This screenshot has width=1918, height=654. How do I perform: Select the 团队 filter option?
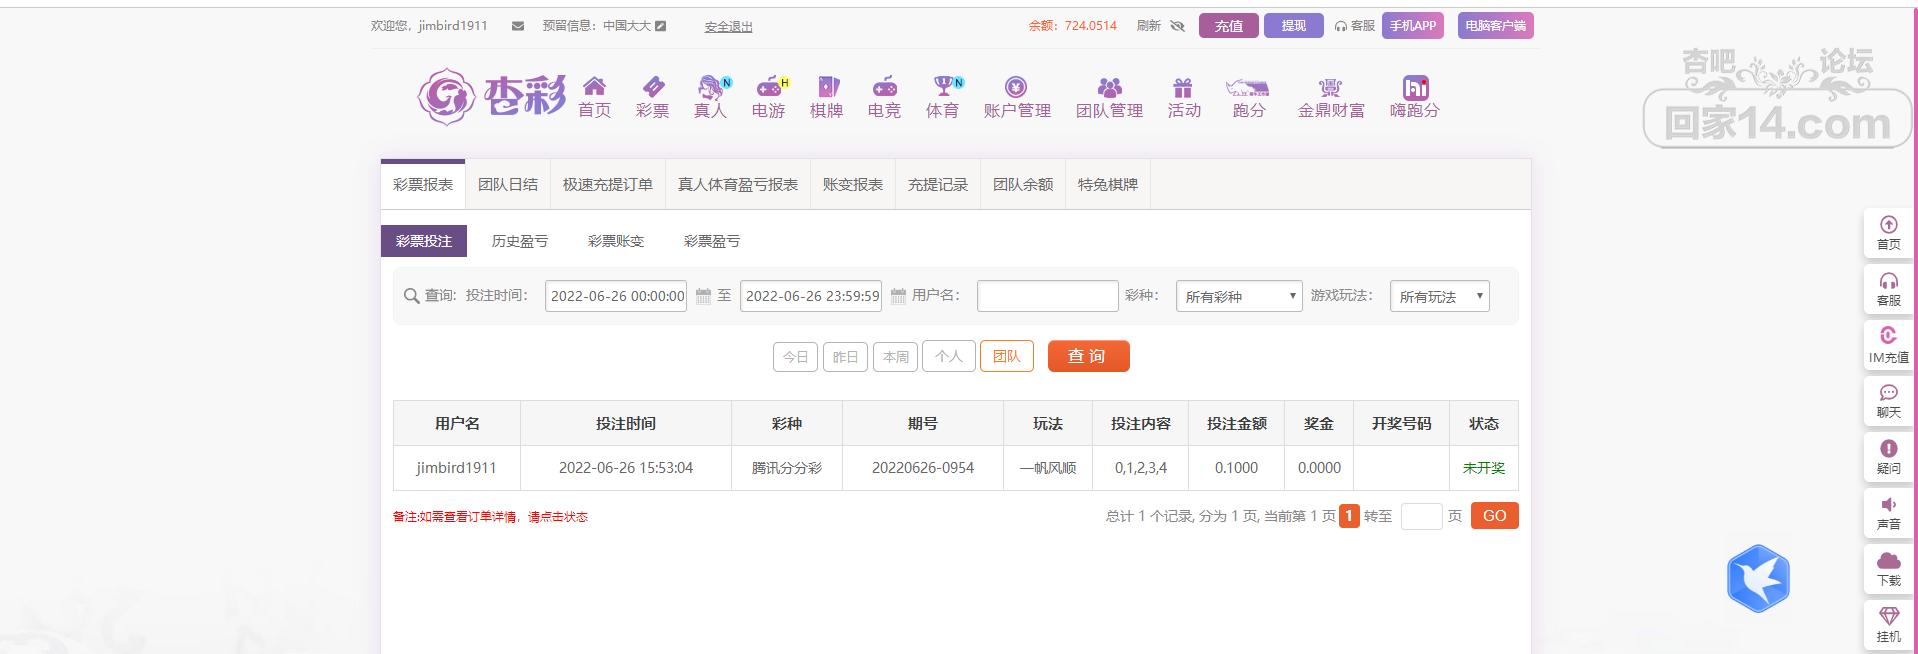pyautogui.click(x=1006, y=357)
